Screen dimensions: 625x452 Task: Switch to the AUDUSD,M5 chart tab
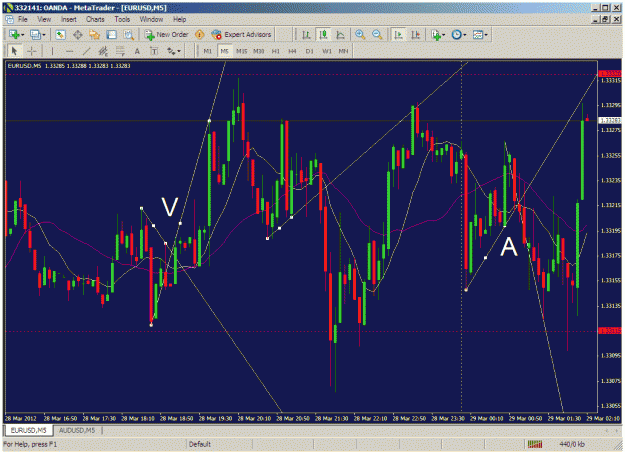point(77,430)
